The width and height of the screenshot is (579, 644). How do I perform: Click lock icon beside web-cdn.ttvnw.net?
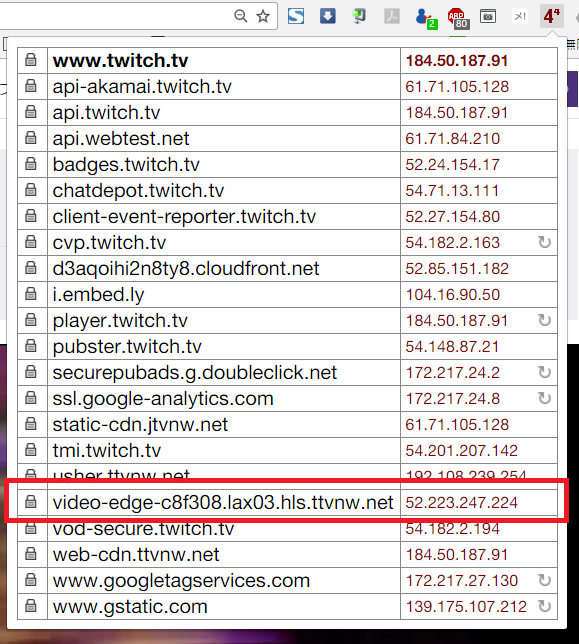pyautogui.click(x=31, y=554)
